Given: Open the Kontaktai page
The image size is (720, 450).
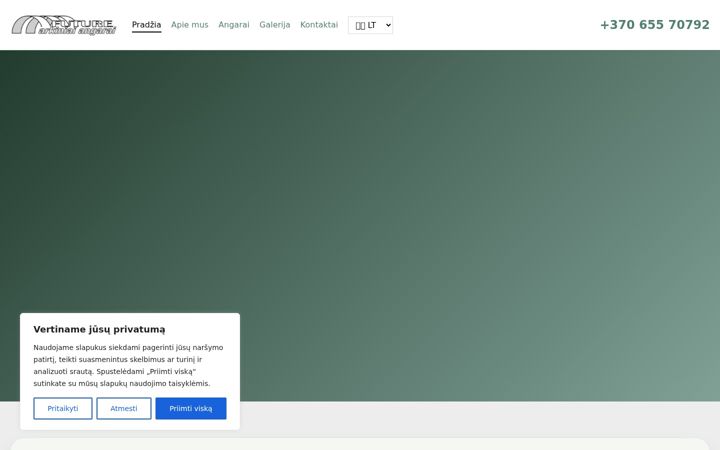Looking at the screenshot, I should (x=319, y=25).
